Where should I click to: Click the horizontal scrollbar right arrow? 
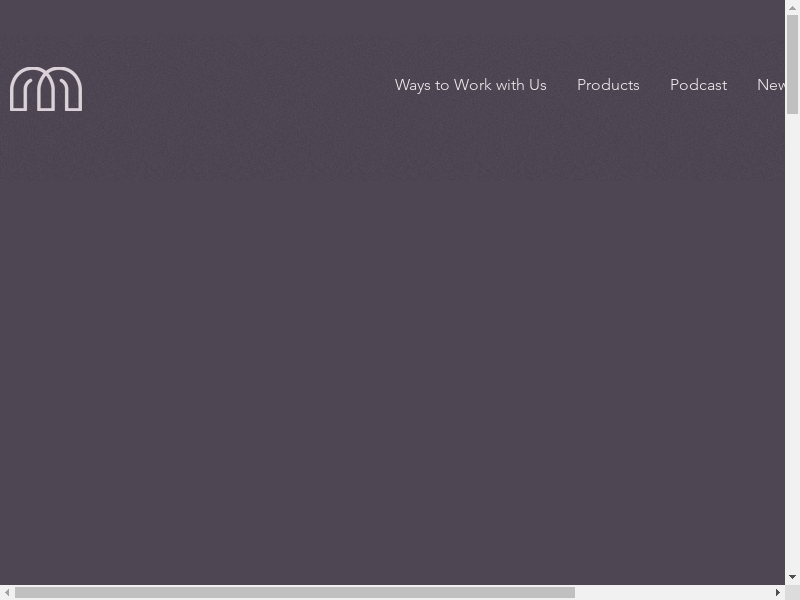[x=777, y=592]
